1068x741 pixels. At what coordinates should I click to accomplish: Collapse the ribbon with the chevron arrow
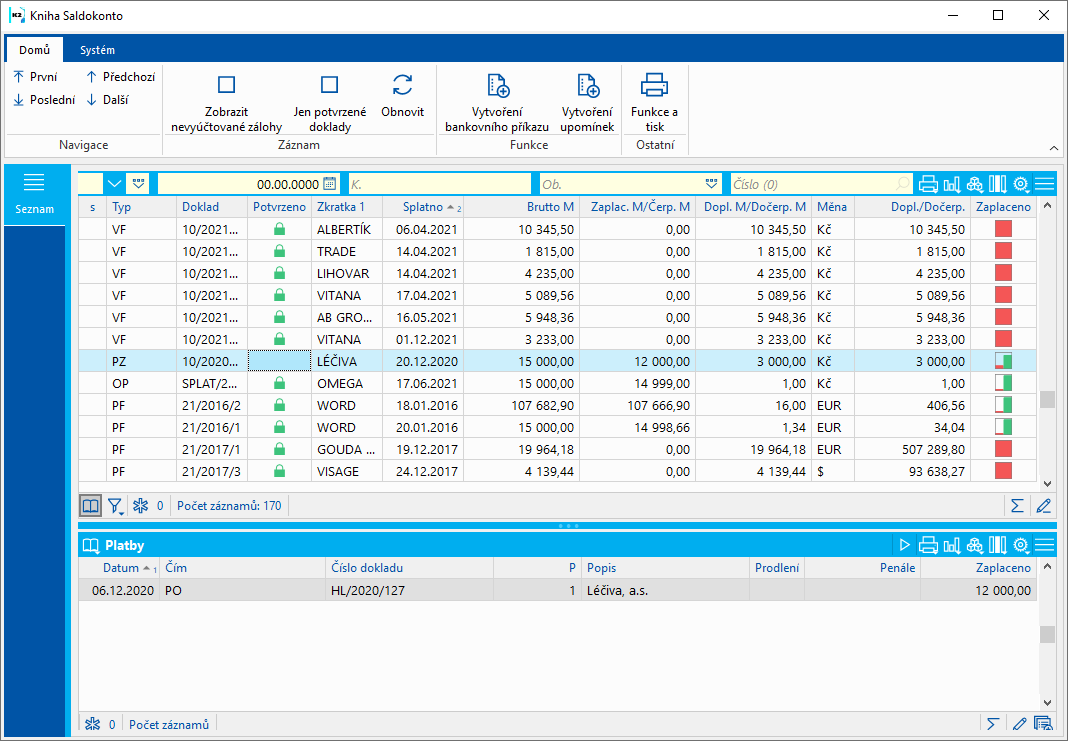click(x=1053, y=148)
